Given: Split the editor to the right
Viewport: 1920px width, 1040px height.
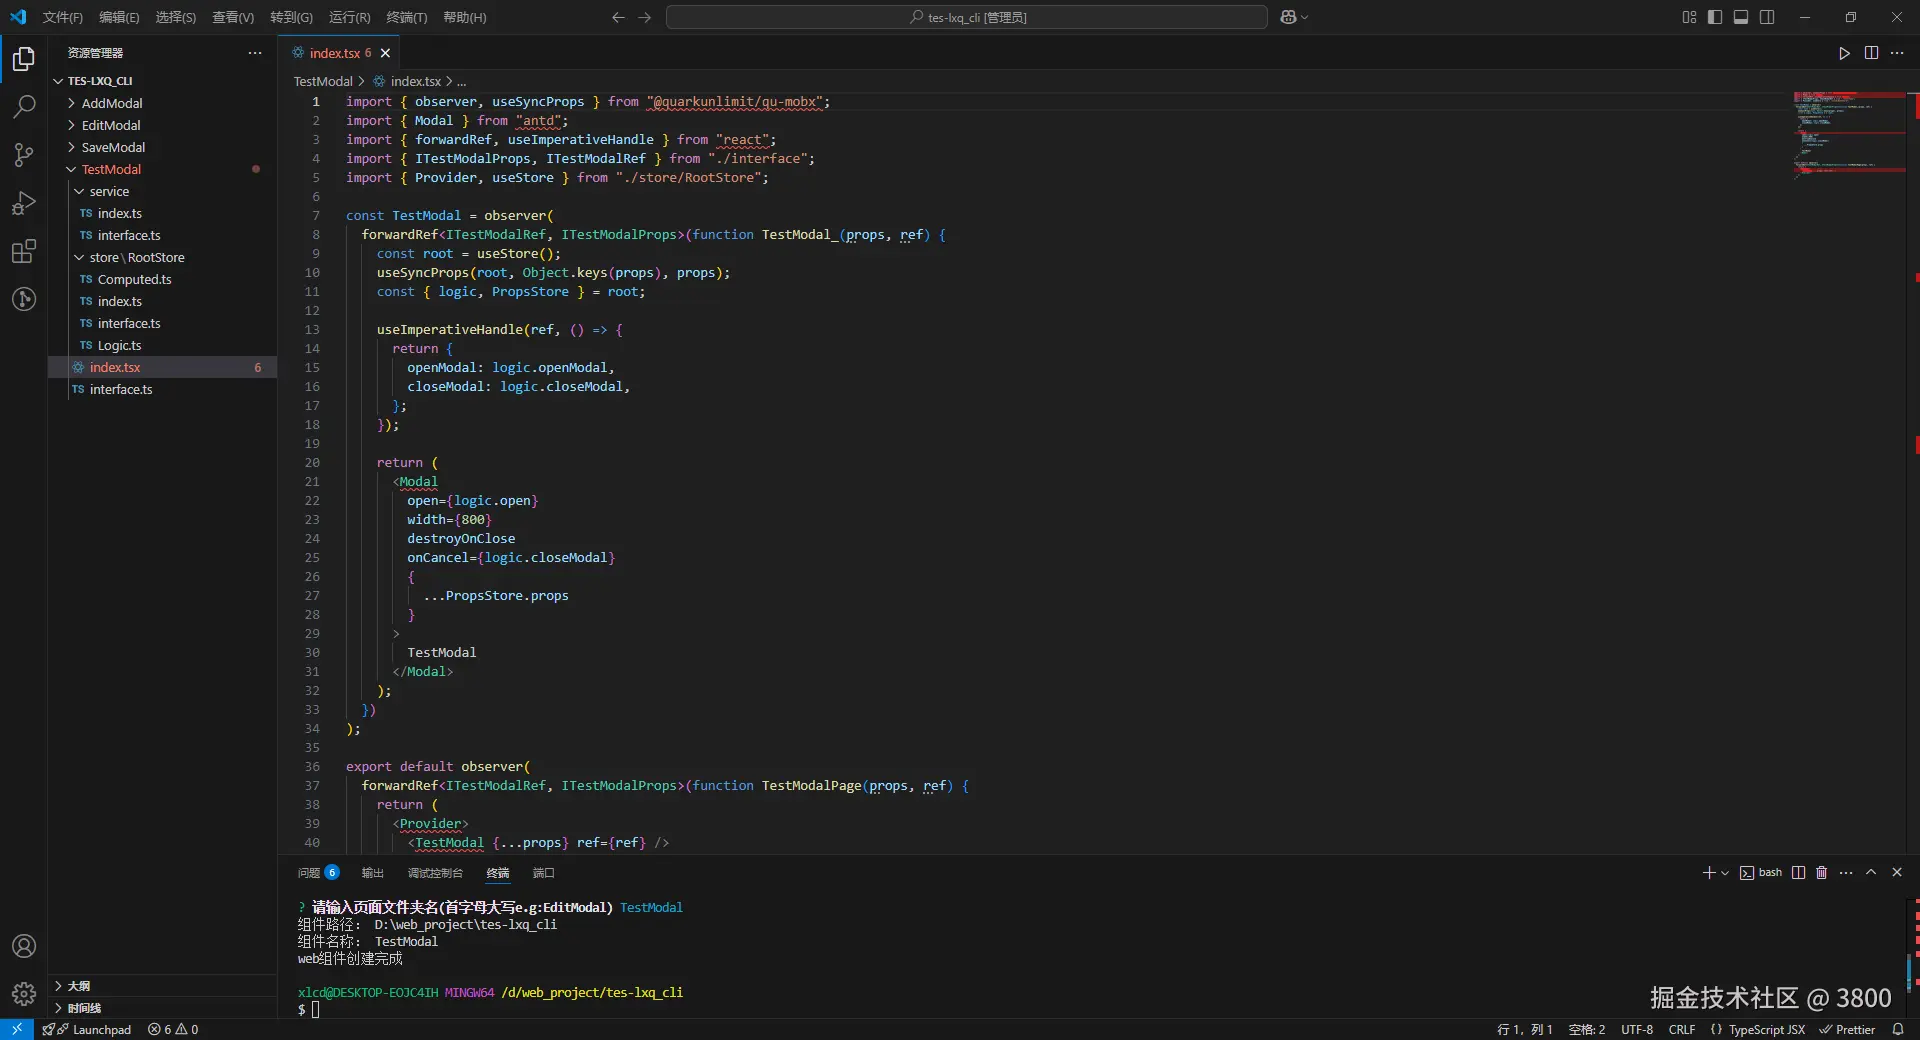Looking at the screenshot, I should coord(1871,53).
